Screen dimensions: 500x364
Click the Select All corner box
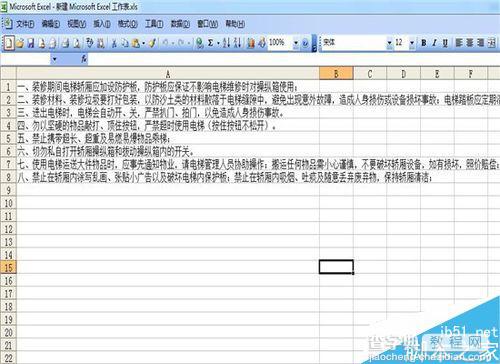click(x=8, y=73)
